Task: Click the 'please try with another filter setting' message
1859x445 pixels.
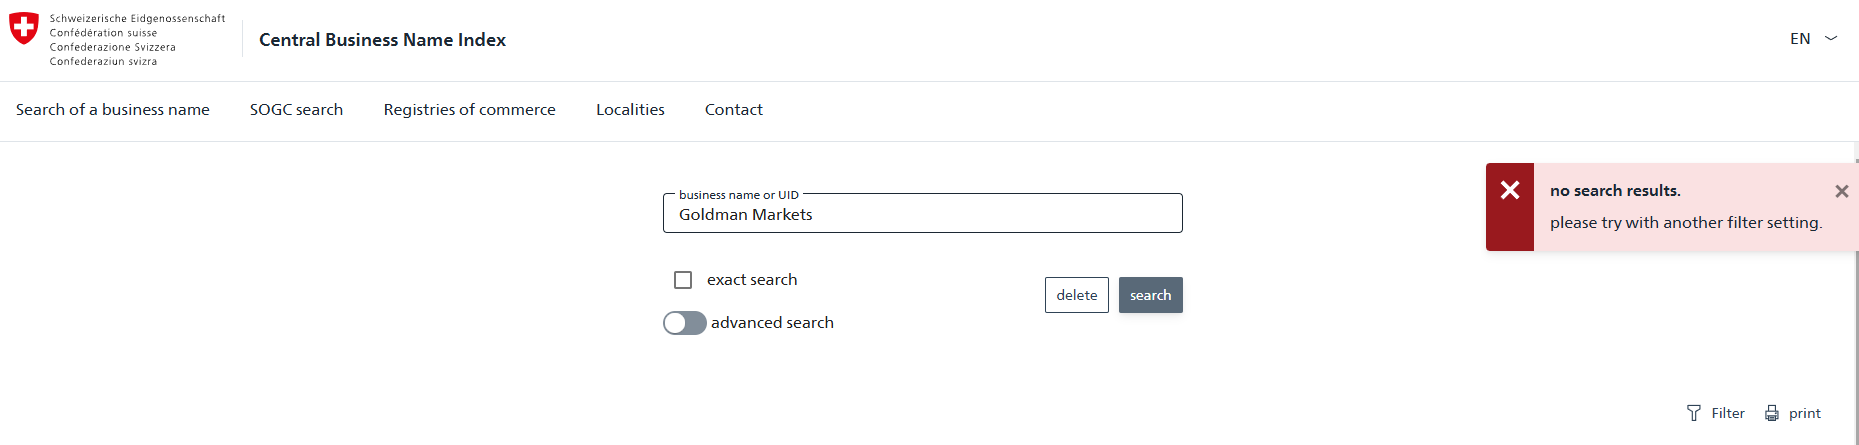Action: click(1685, 223)
